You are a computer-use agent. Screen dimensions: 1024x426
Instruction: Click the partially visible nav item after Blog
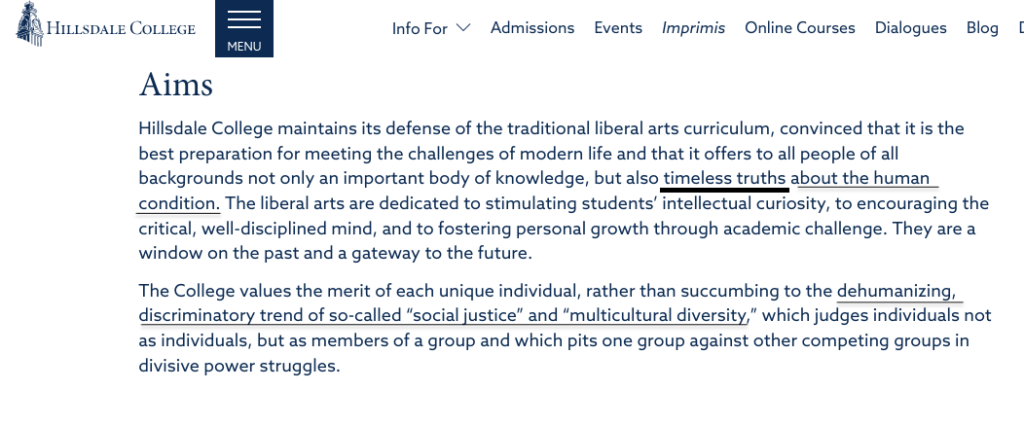(1020, 28)
